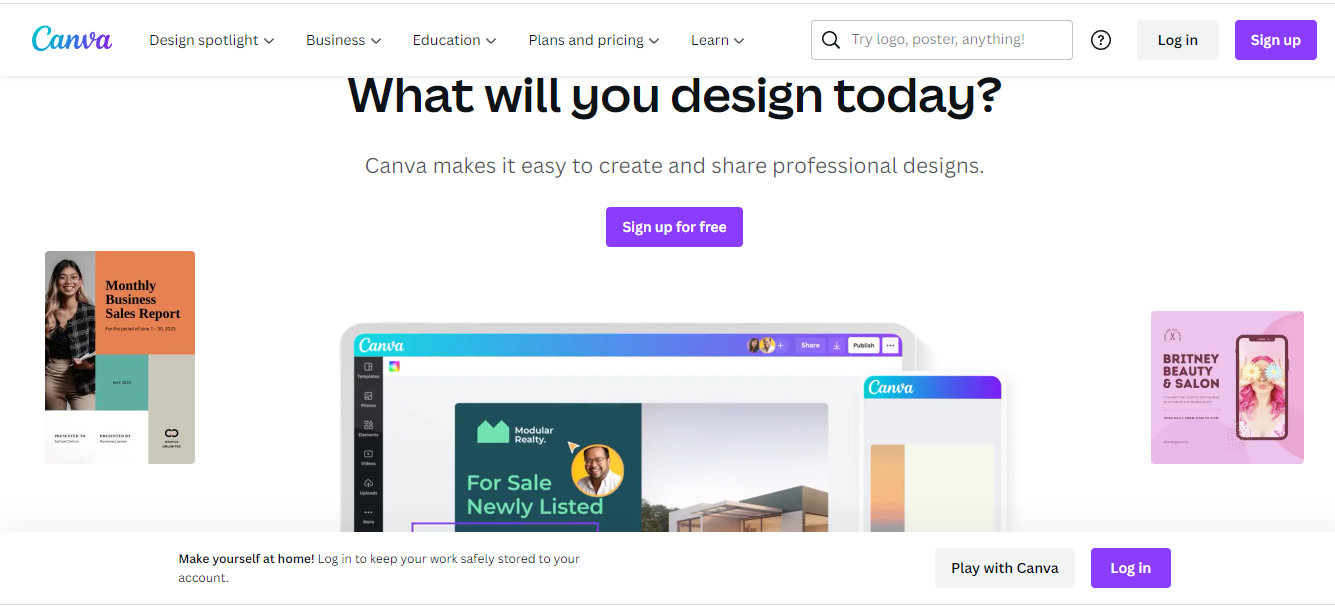This screenshot has width=1335, height=606.
Task: Open the Education dropdown
Action: [455, 40]
